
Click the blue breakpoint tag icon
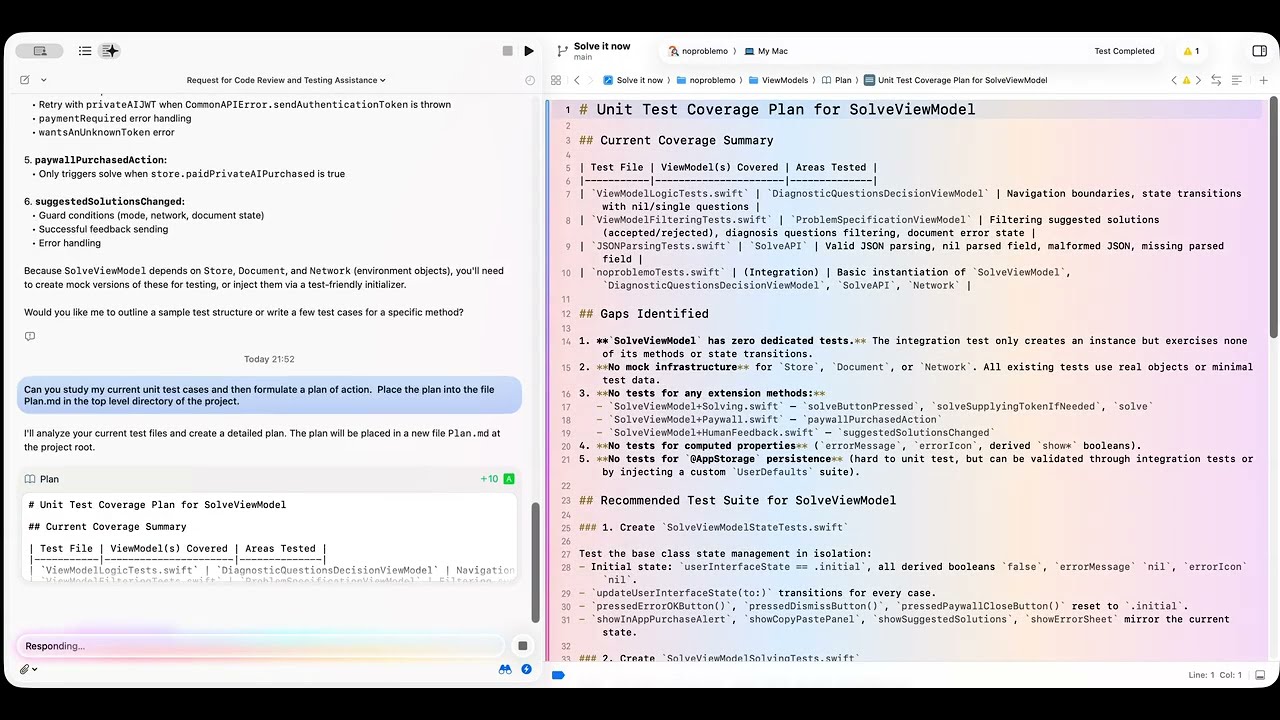[558, 675]
